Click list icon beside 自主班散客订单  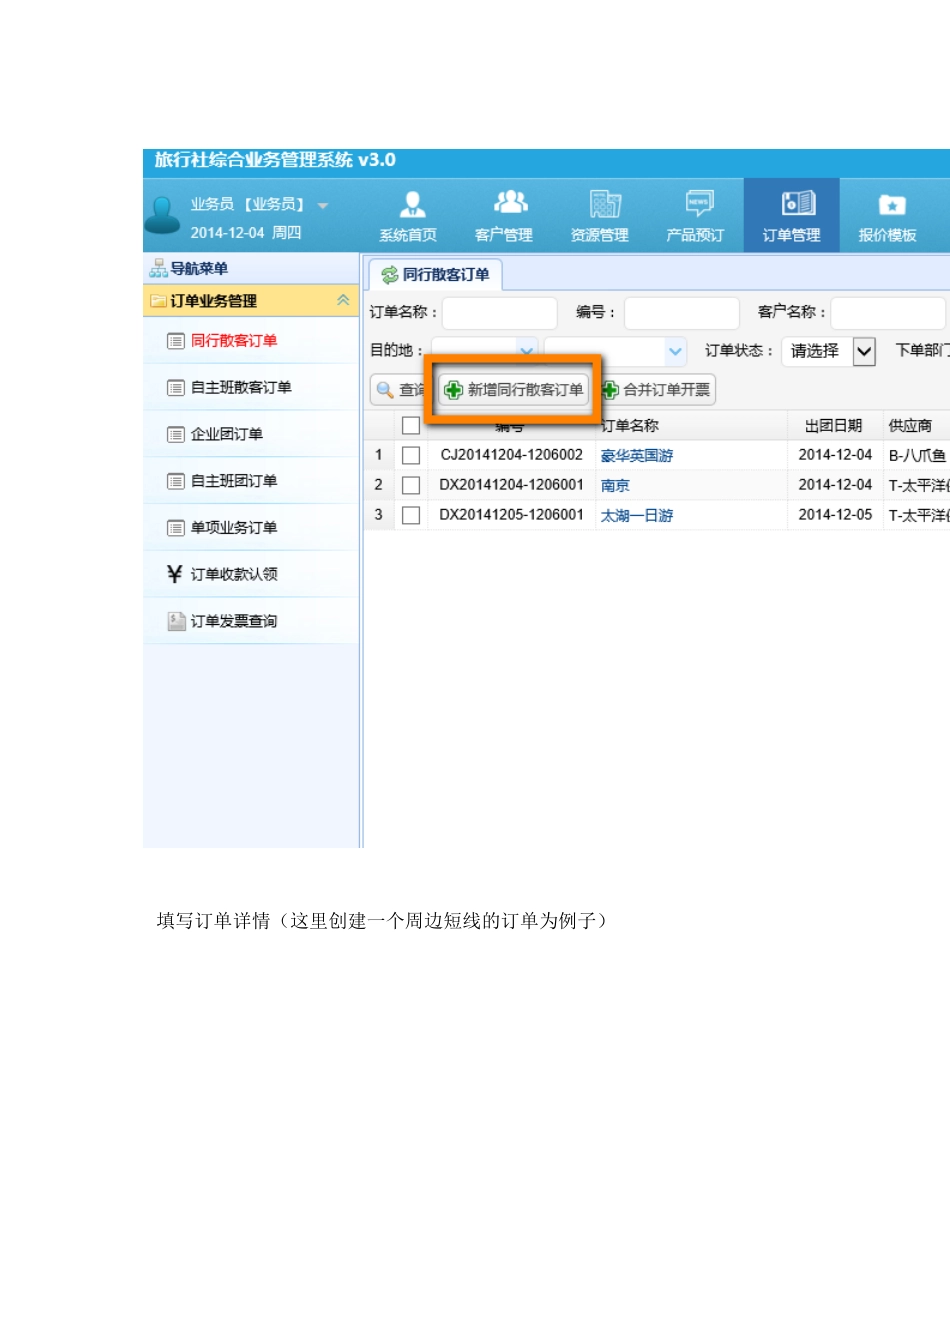coord(176,388)
